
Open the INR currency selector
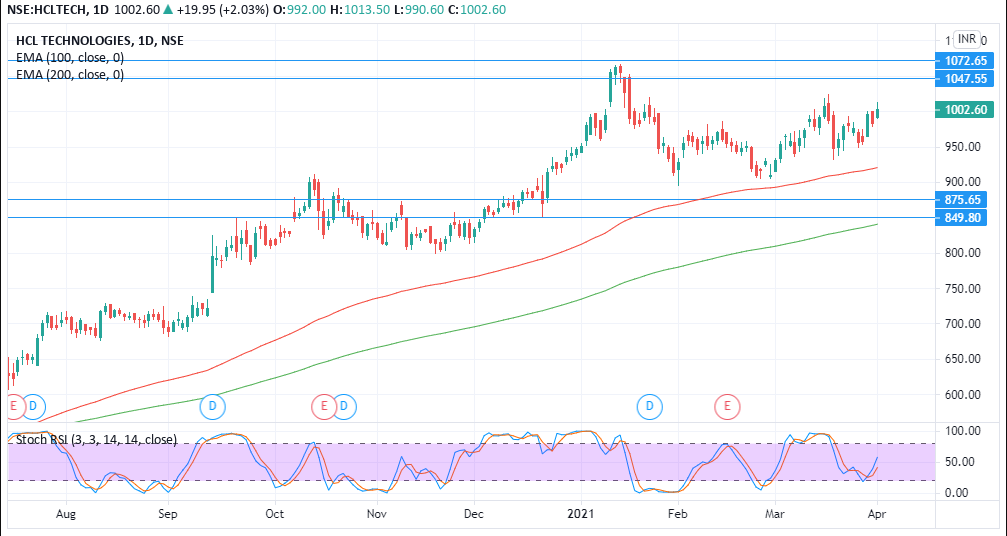966,39
